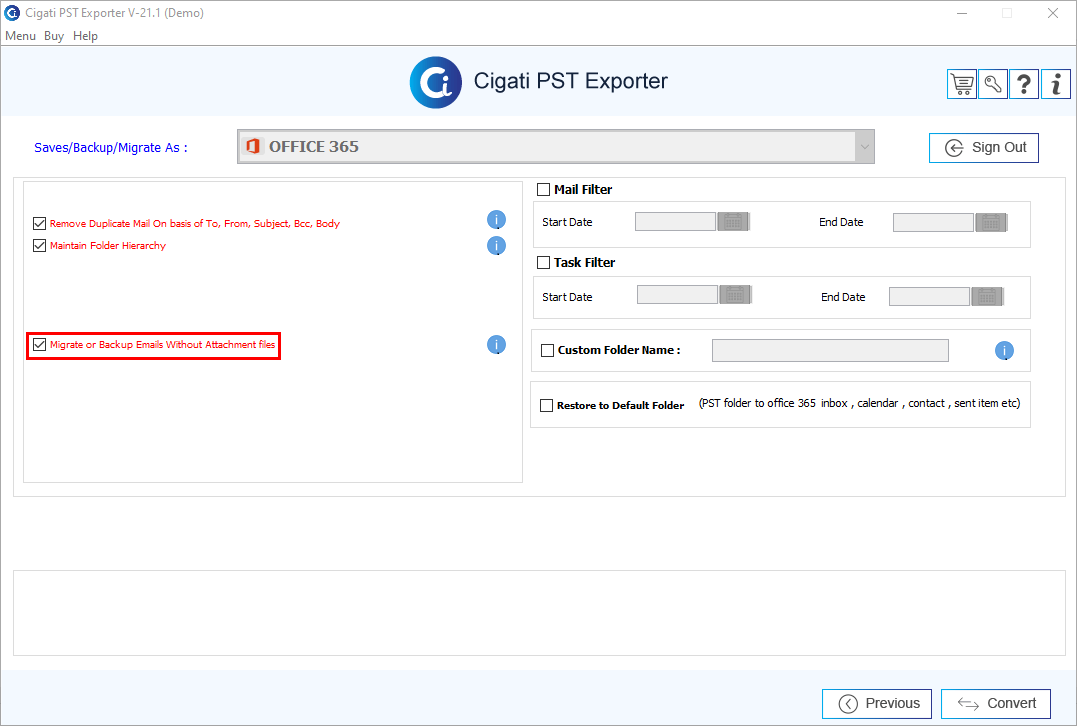Image resolution: width=1077 pixels, height=726 pixels.
Task: Enable the Mail Filter checkbox
Action: point(543,189)
